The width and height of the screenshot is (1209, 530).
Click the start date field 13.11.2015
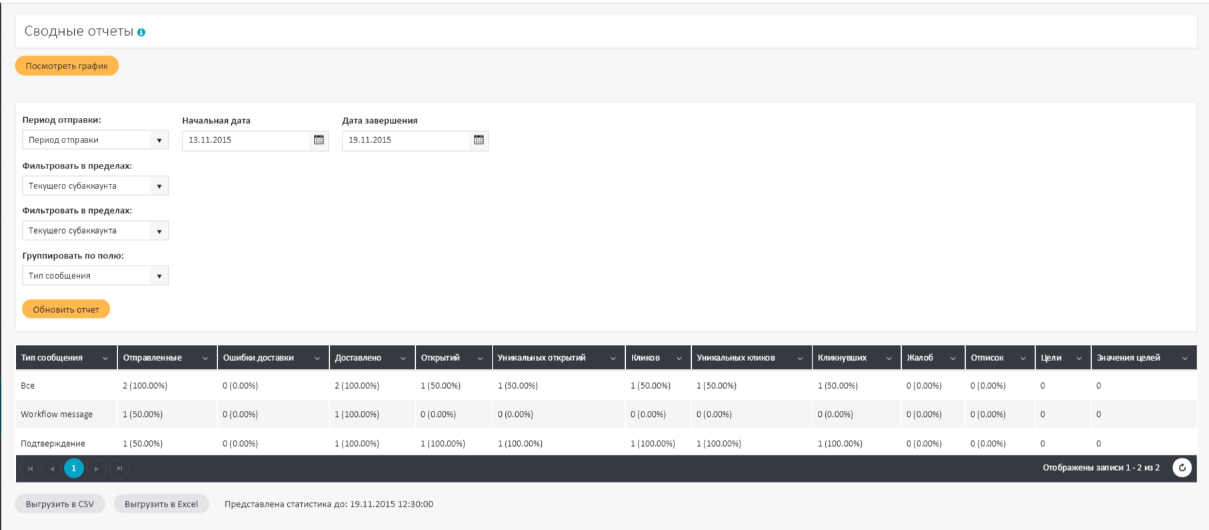tap(245, 140)
